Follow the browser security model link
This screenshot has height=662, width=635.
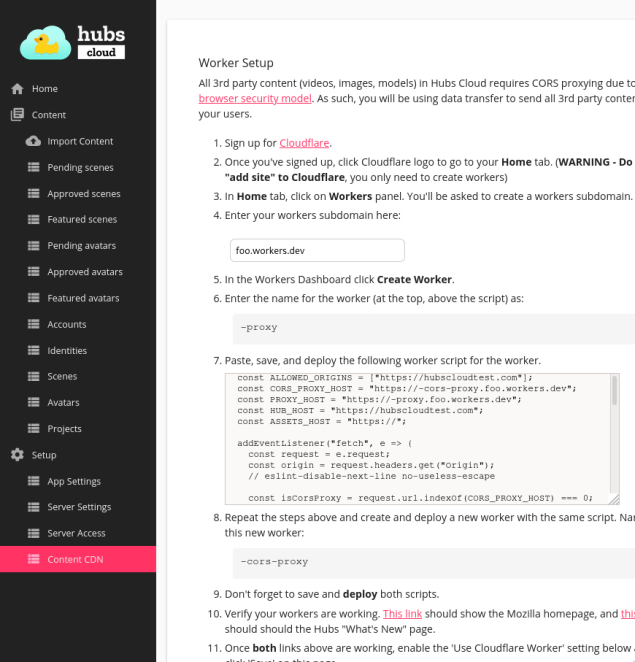[x=255, y=98]
